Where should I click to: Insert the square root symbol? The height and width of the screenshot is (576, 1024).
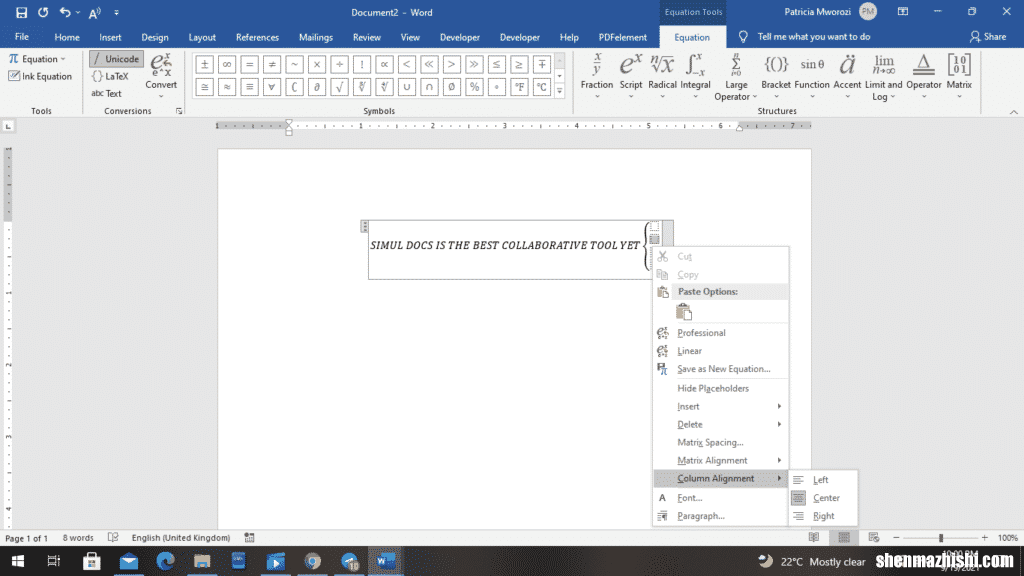(x=340, y=87)
